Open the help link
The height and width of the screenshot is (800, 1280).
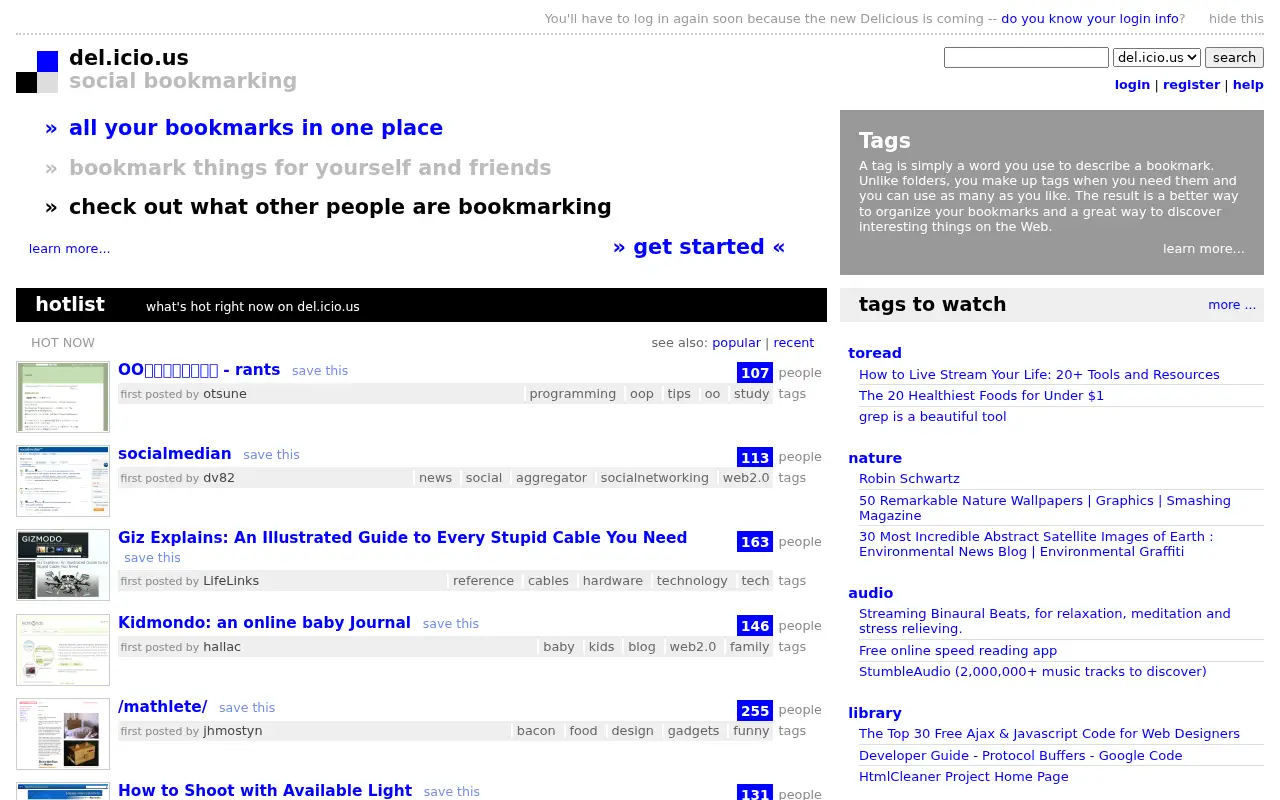[1248, 85]
